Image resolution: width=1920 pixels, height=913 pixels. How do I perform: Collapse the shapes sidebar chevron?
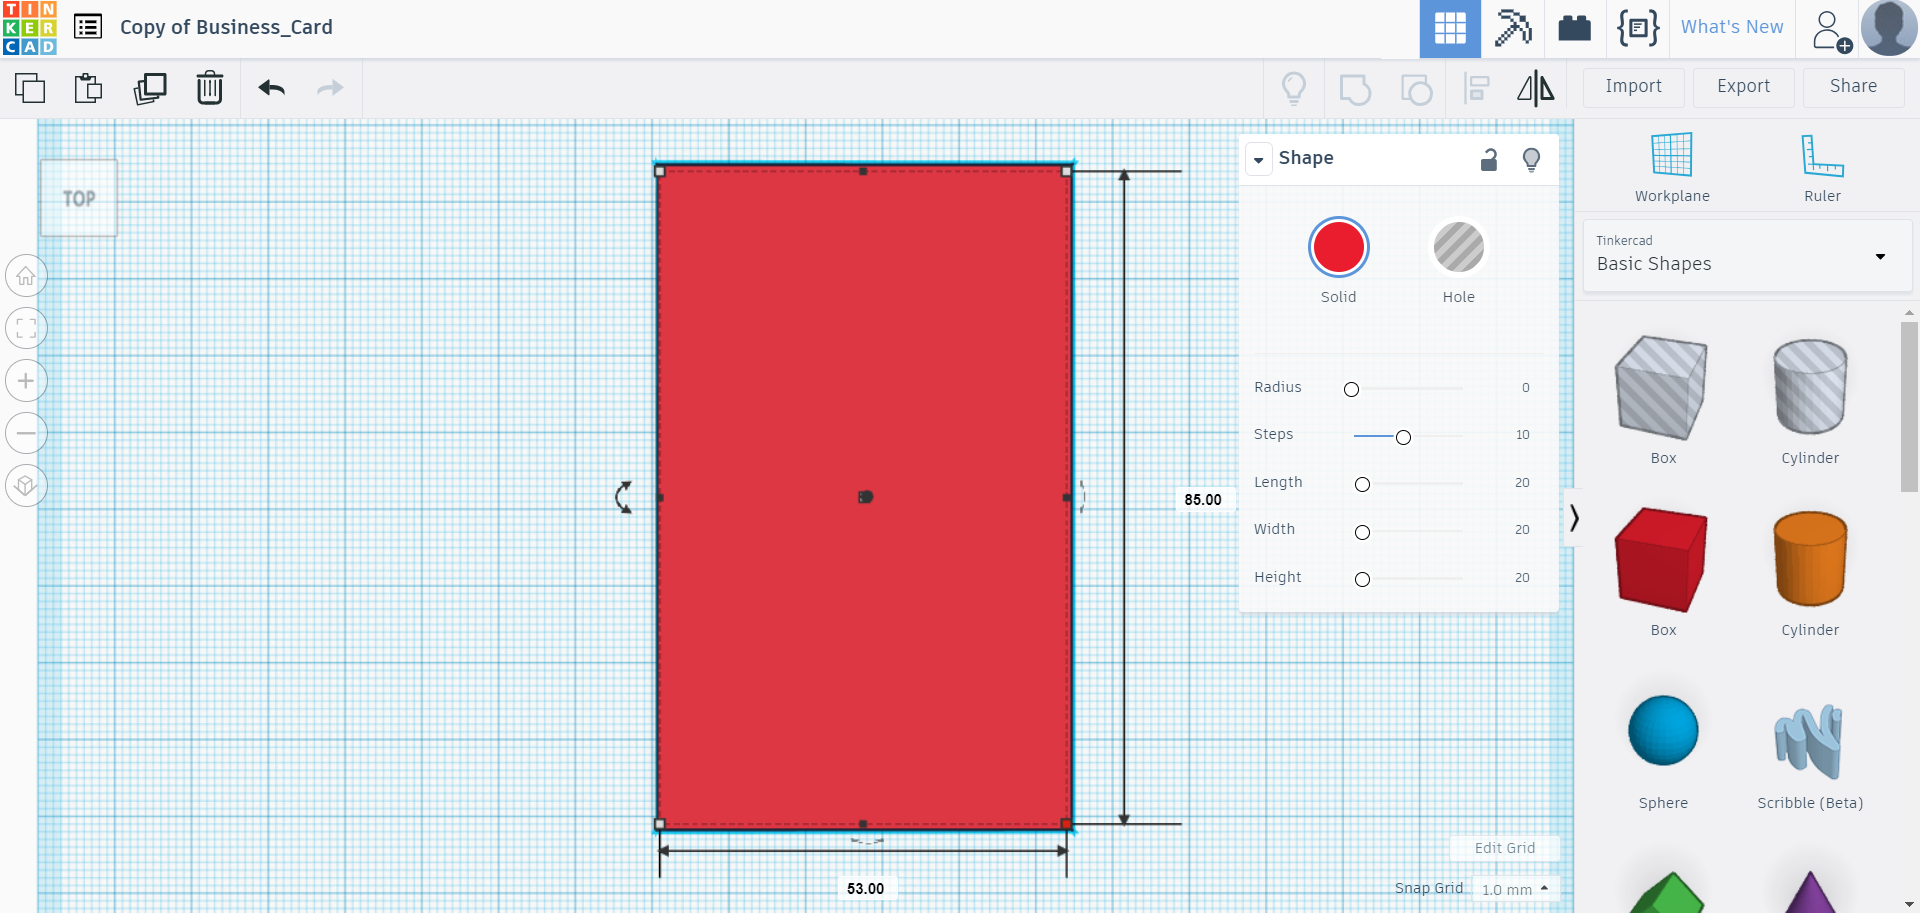[1574, 517]
